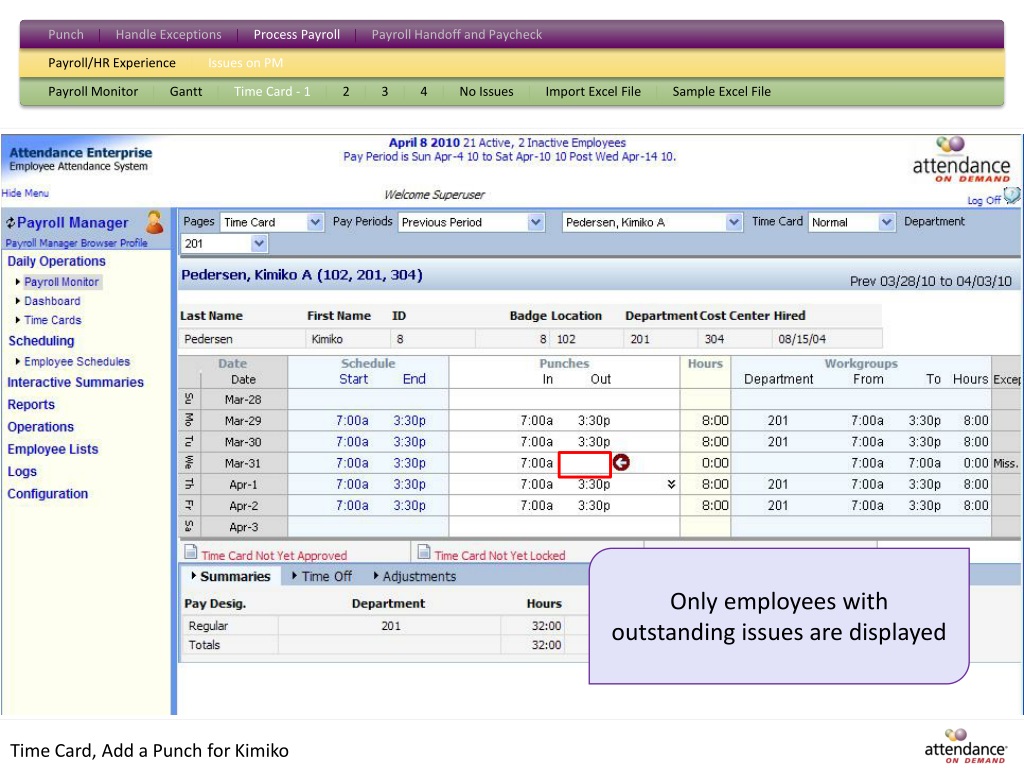
Task: Select Process Payroll tab
Action: [x=296, y=35]
